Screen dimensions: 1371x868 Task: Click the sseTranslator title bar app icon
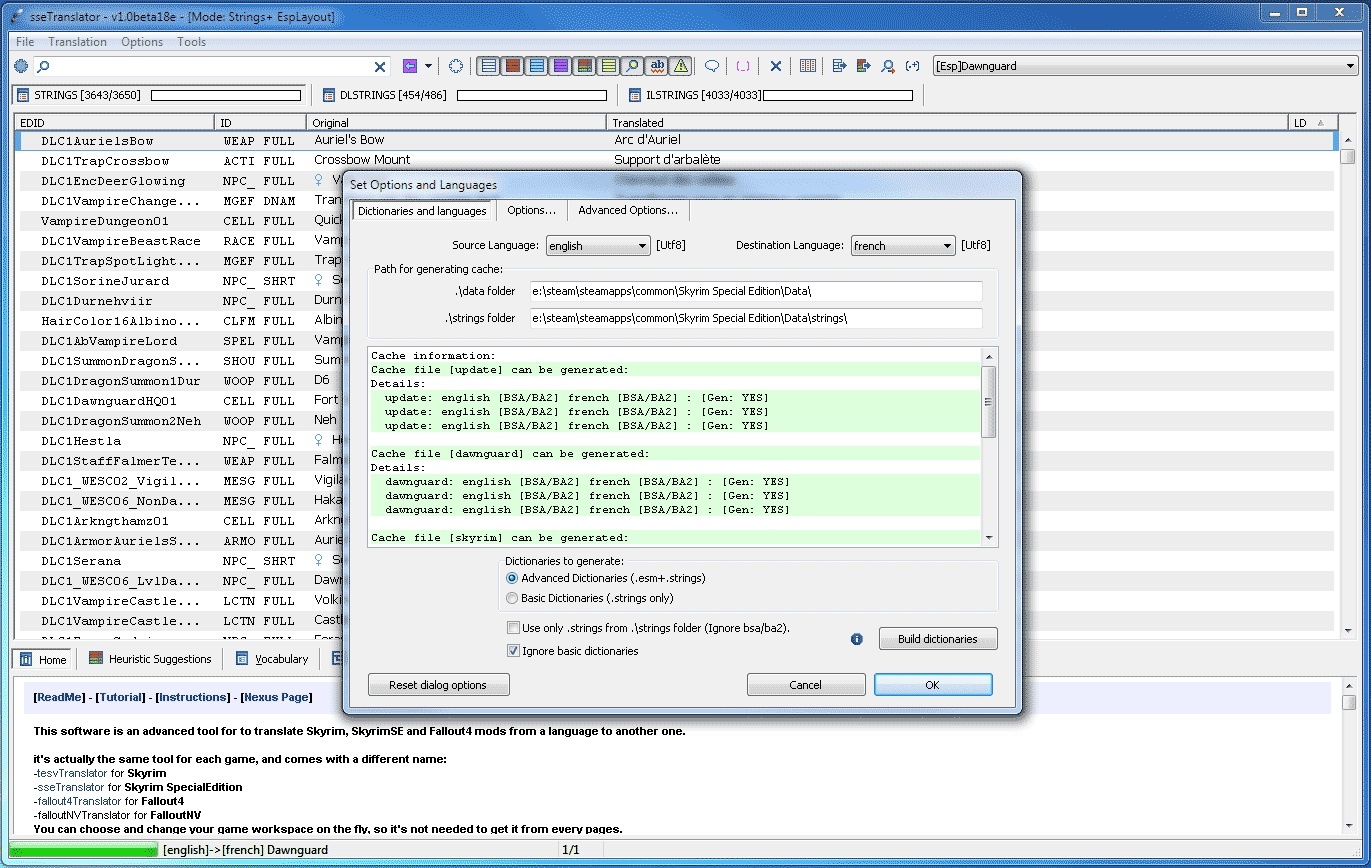(x=16, y=16)
